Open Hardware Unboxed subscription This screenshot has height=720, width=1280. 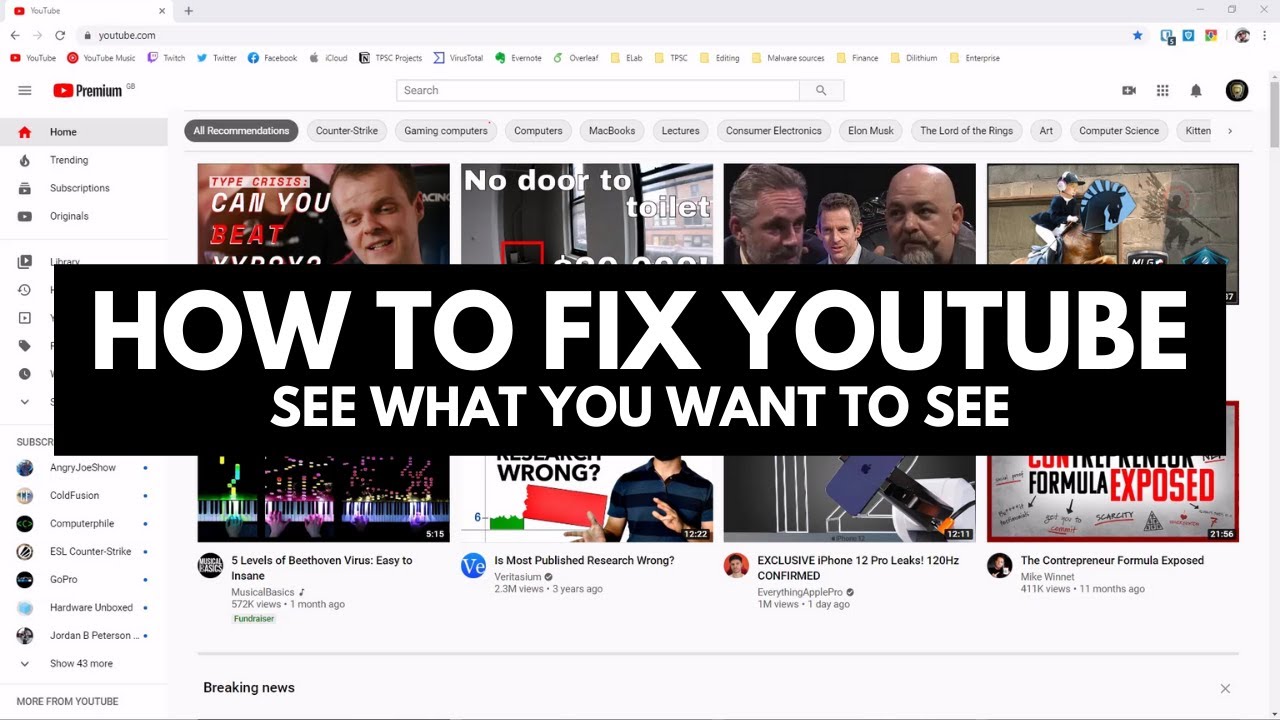click(x=84, y=608)
